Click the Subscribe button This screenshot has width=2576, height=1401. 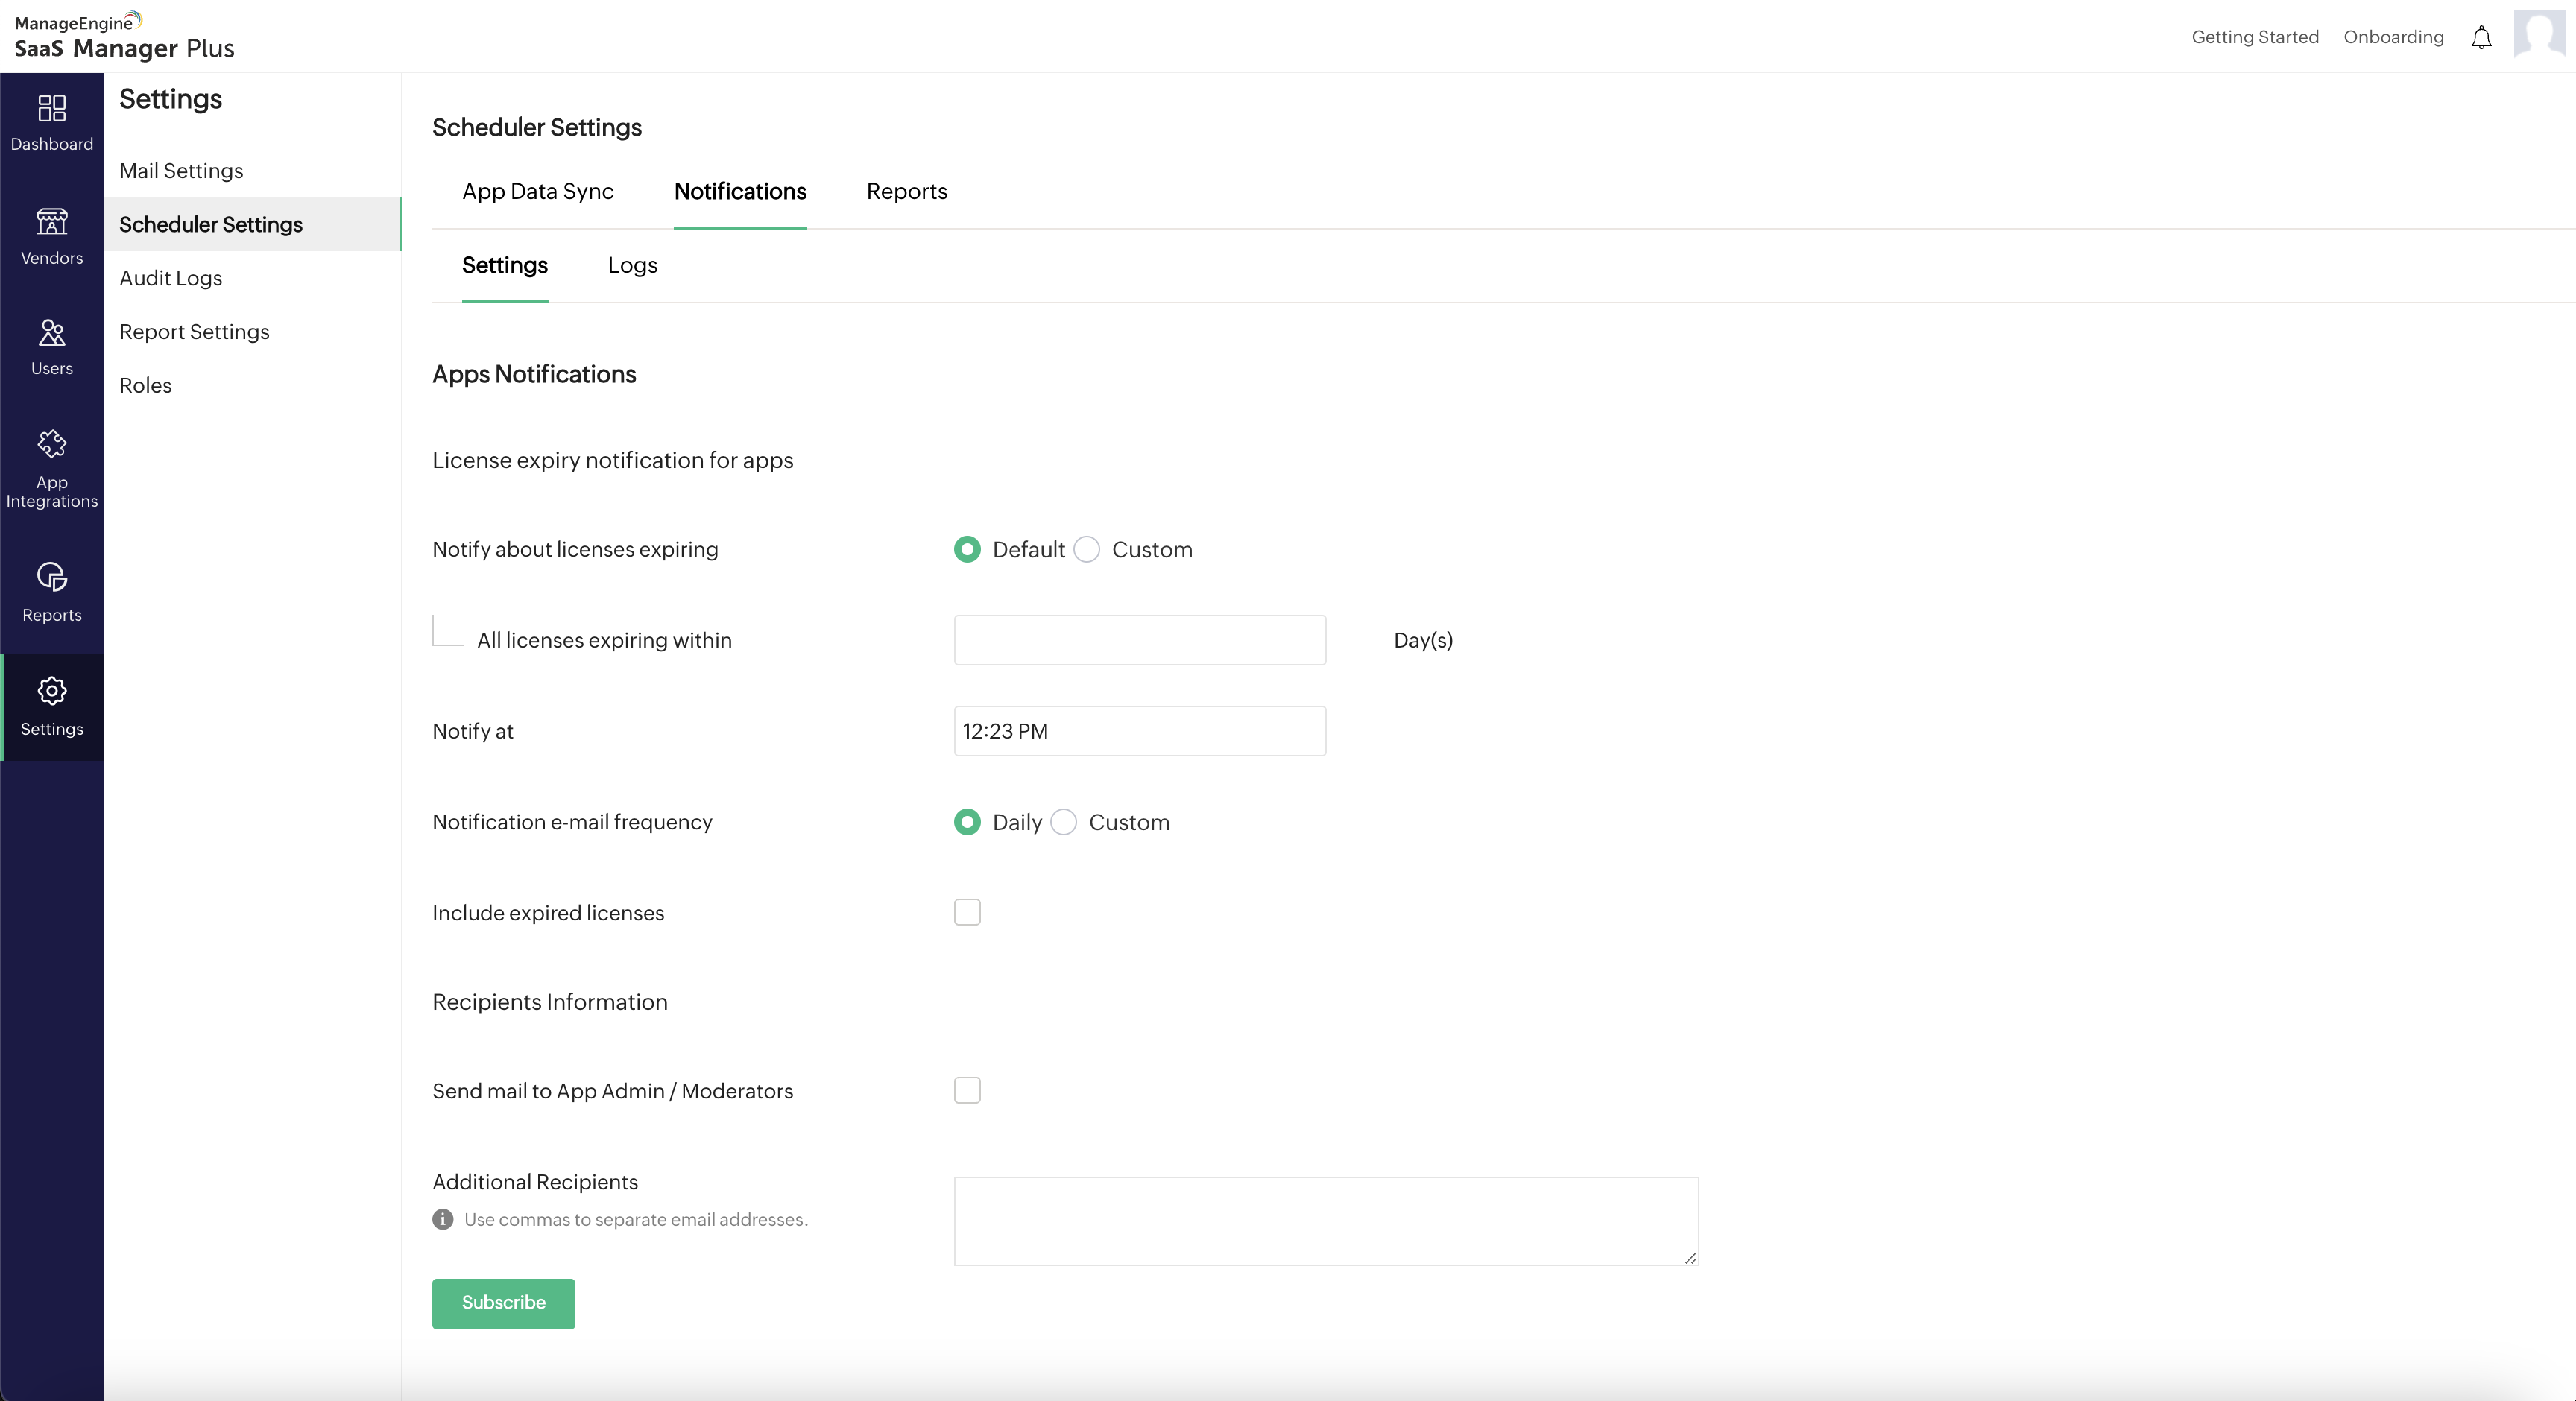pos(503,1303)
